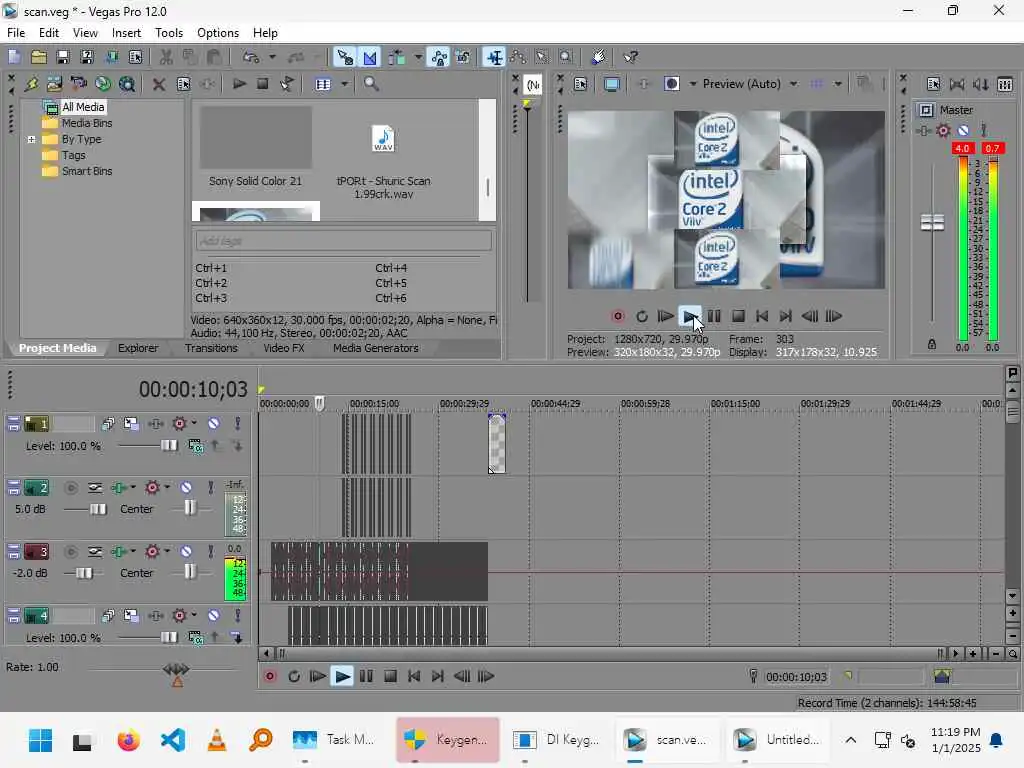Adjust track 1 Level slider

click(168, 445)
